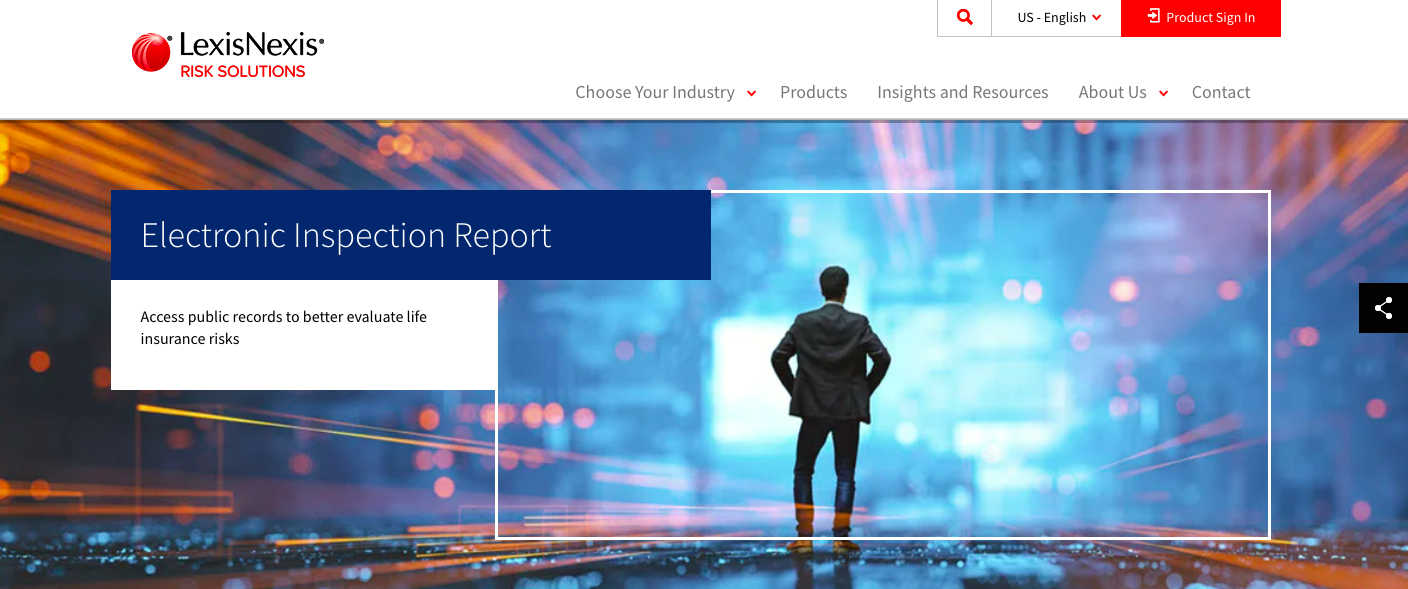
Task: Open the search magnifier icon
Action: (x=964, y=17)
